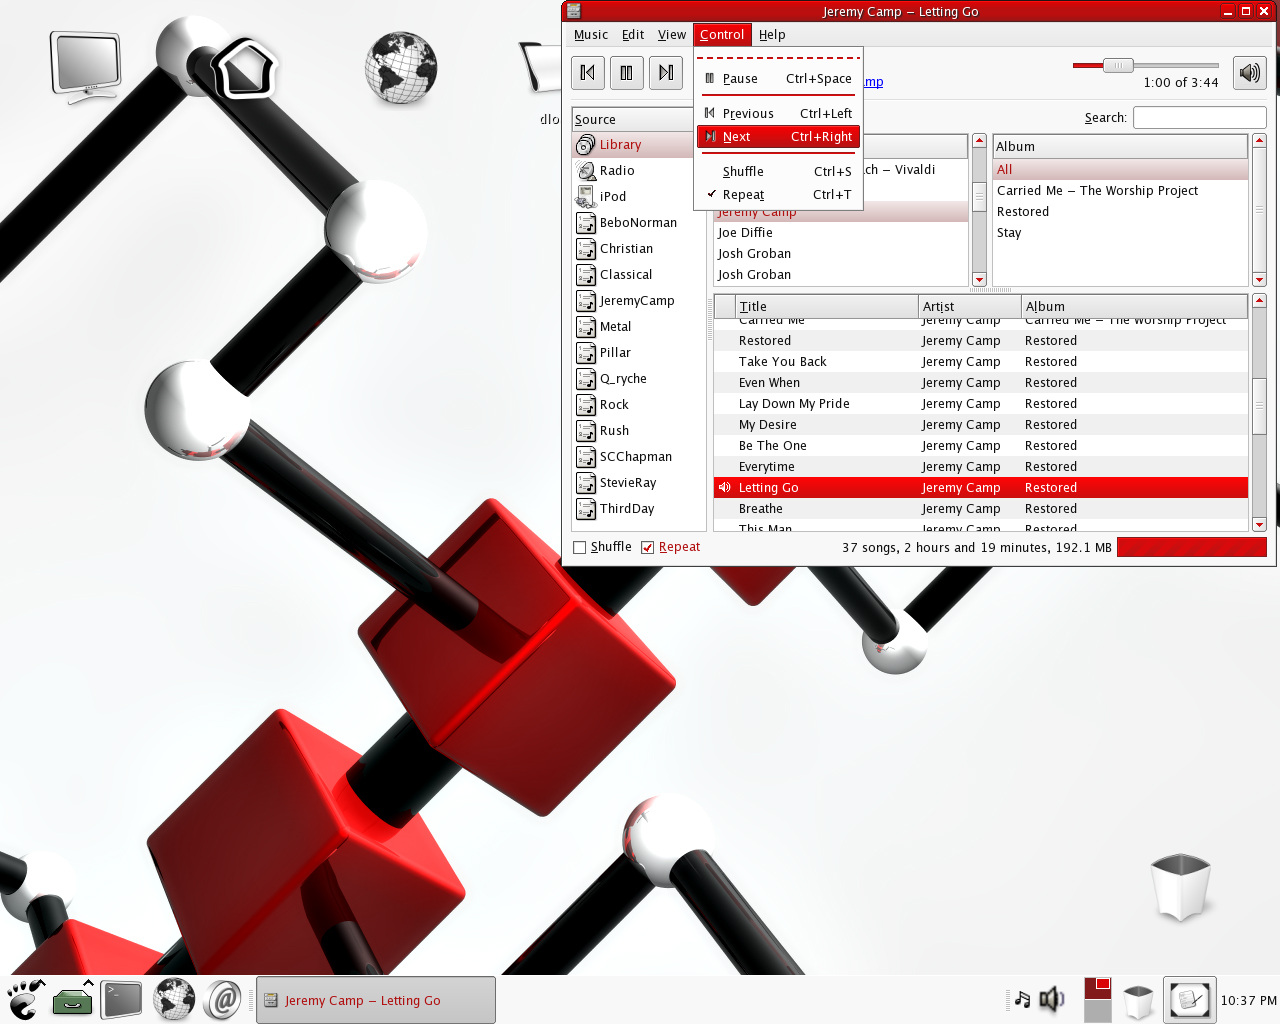Sort the song list by Title column
Screen dimensions: 1280x1024
(x=827, y=307)
